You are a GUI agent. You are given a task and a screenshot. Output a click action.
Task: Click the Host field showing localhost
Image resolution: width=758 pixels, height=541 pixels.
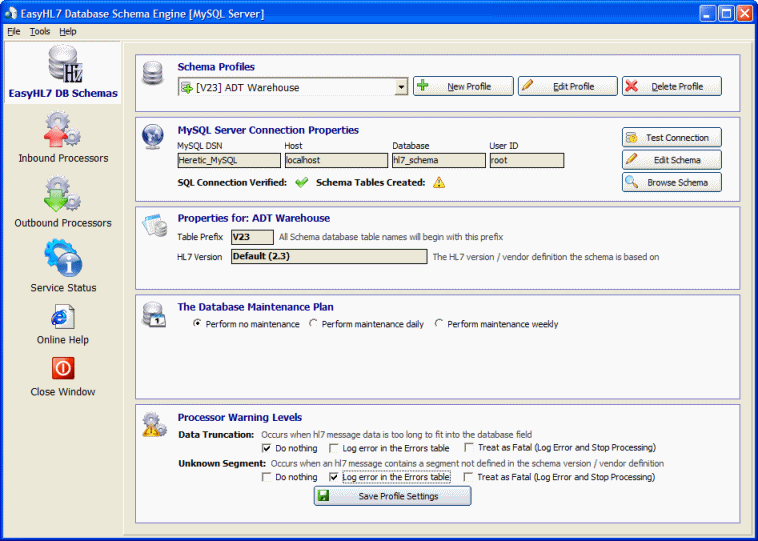click(336, 161)
